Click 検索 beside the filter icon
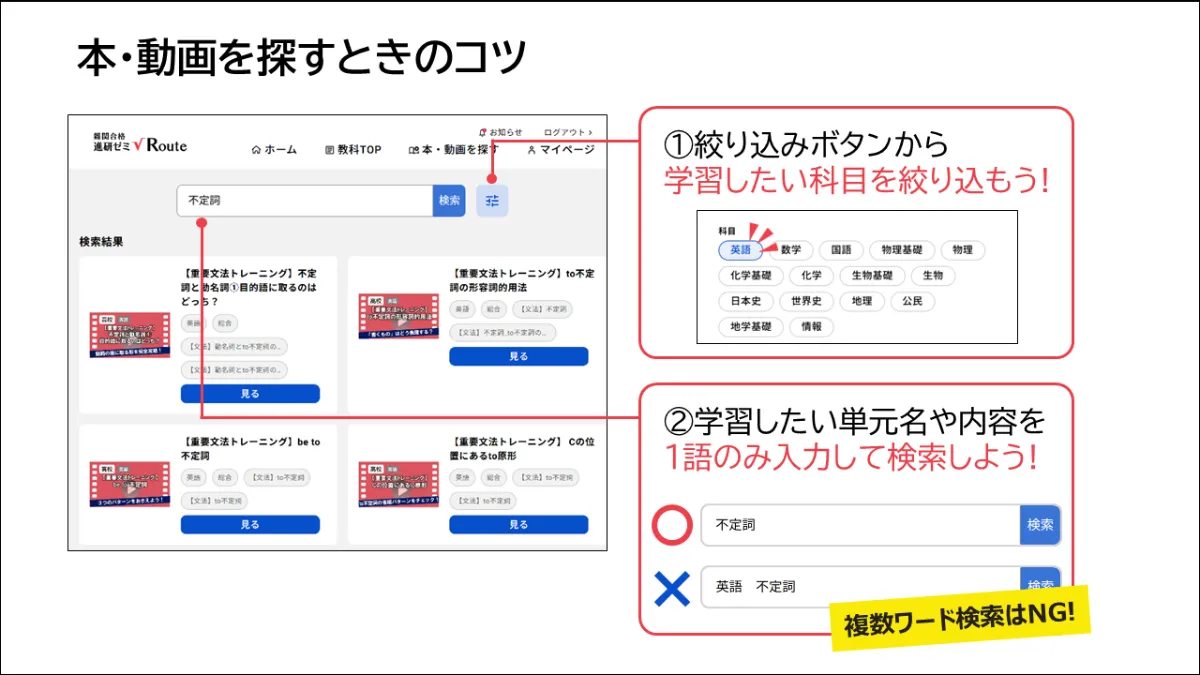 coord(449,200)
